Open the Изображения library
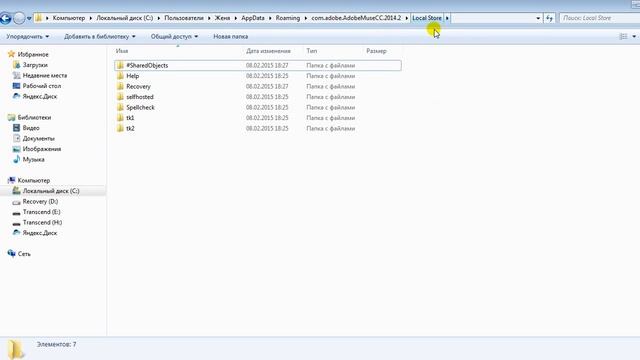Image resolution: width=640 pixels, height=360 pixels. [x=42, y=149]
